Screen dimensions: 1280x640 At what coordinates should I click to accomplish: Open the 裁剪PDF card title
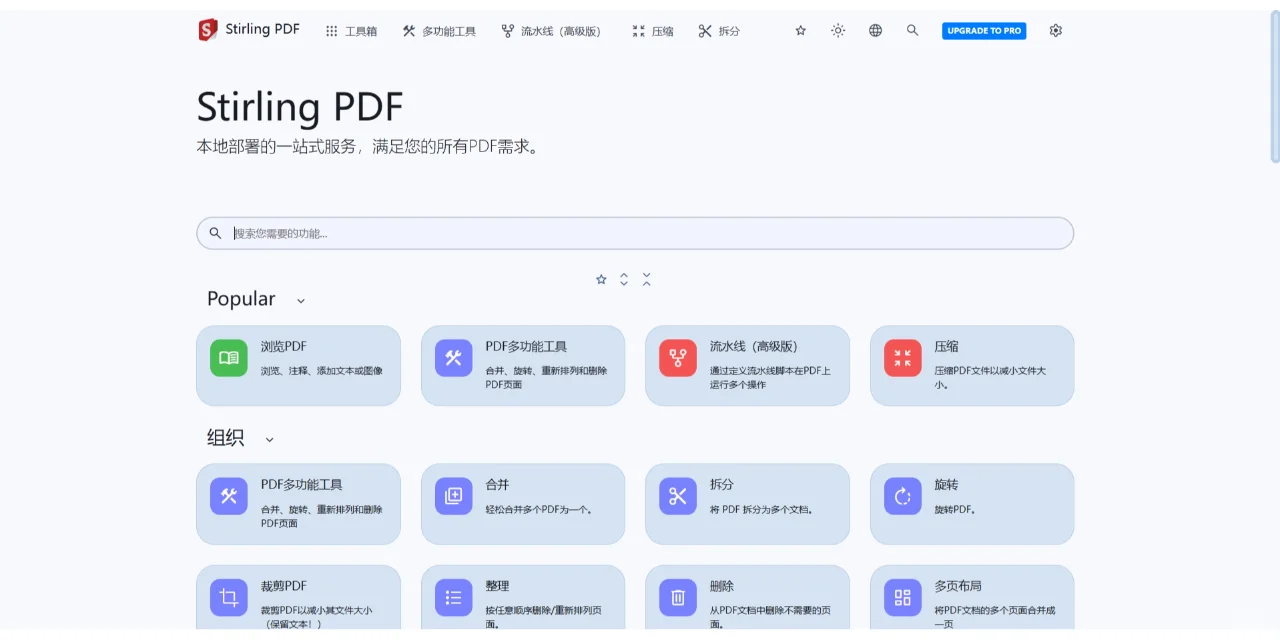click(284, 587)
